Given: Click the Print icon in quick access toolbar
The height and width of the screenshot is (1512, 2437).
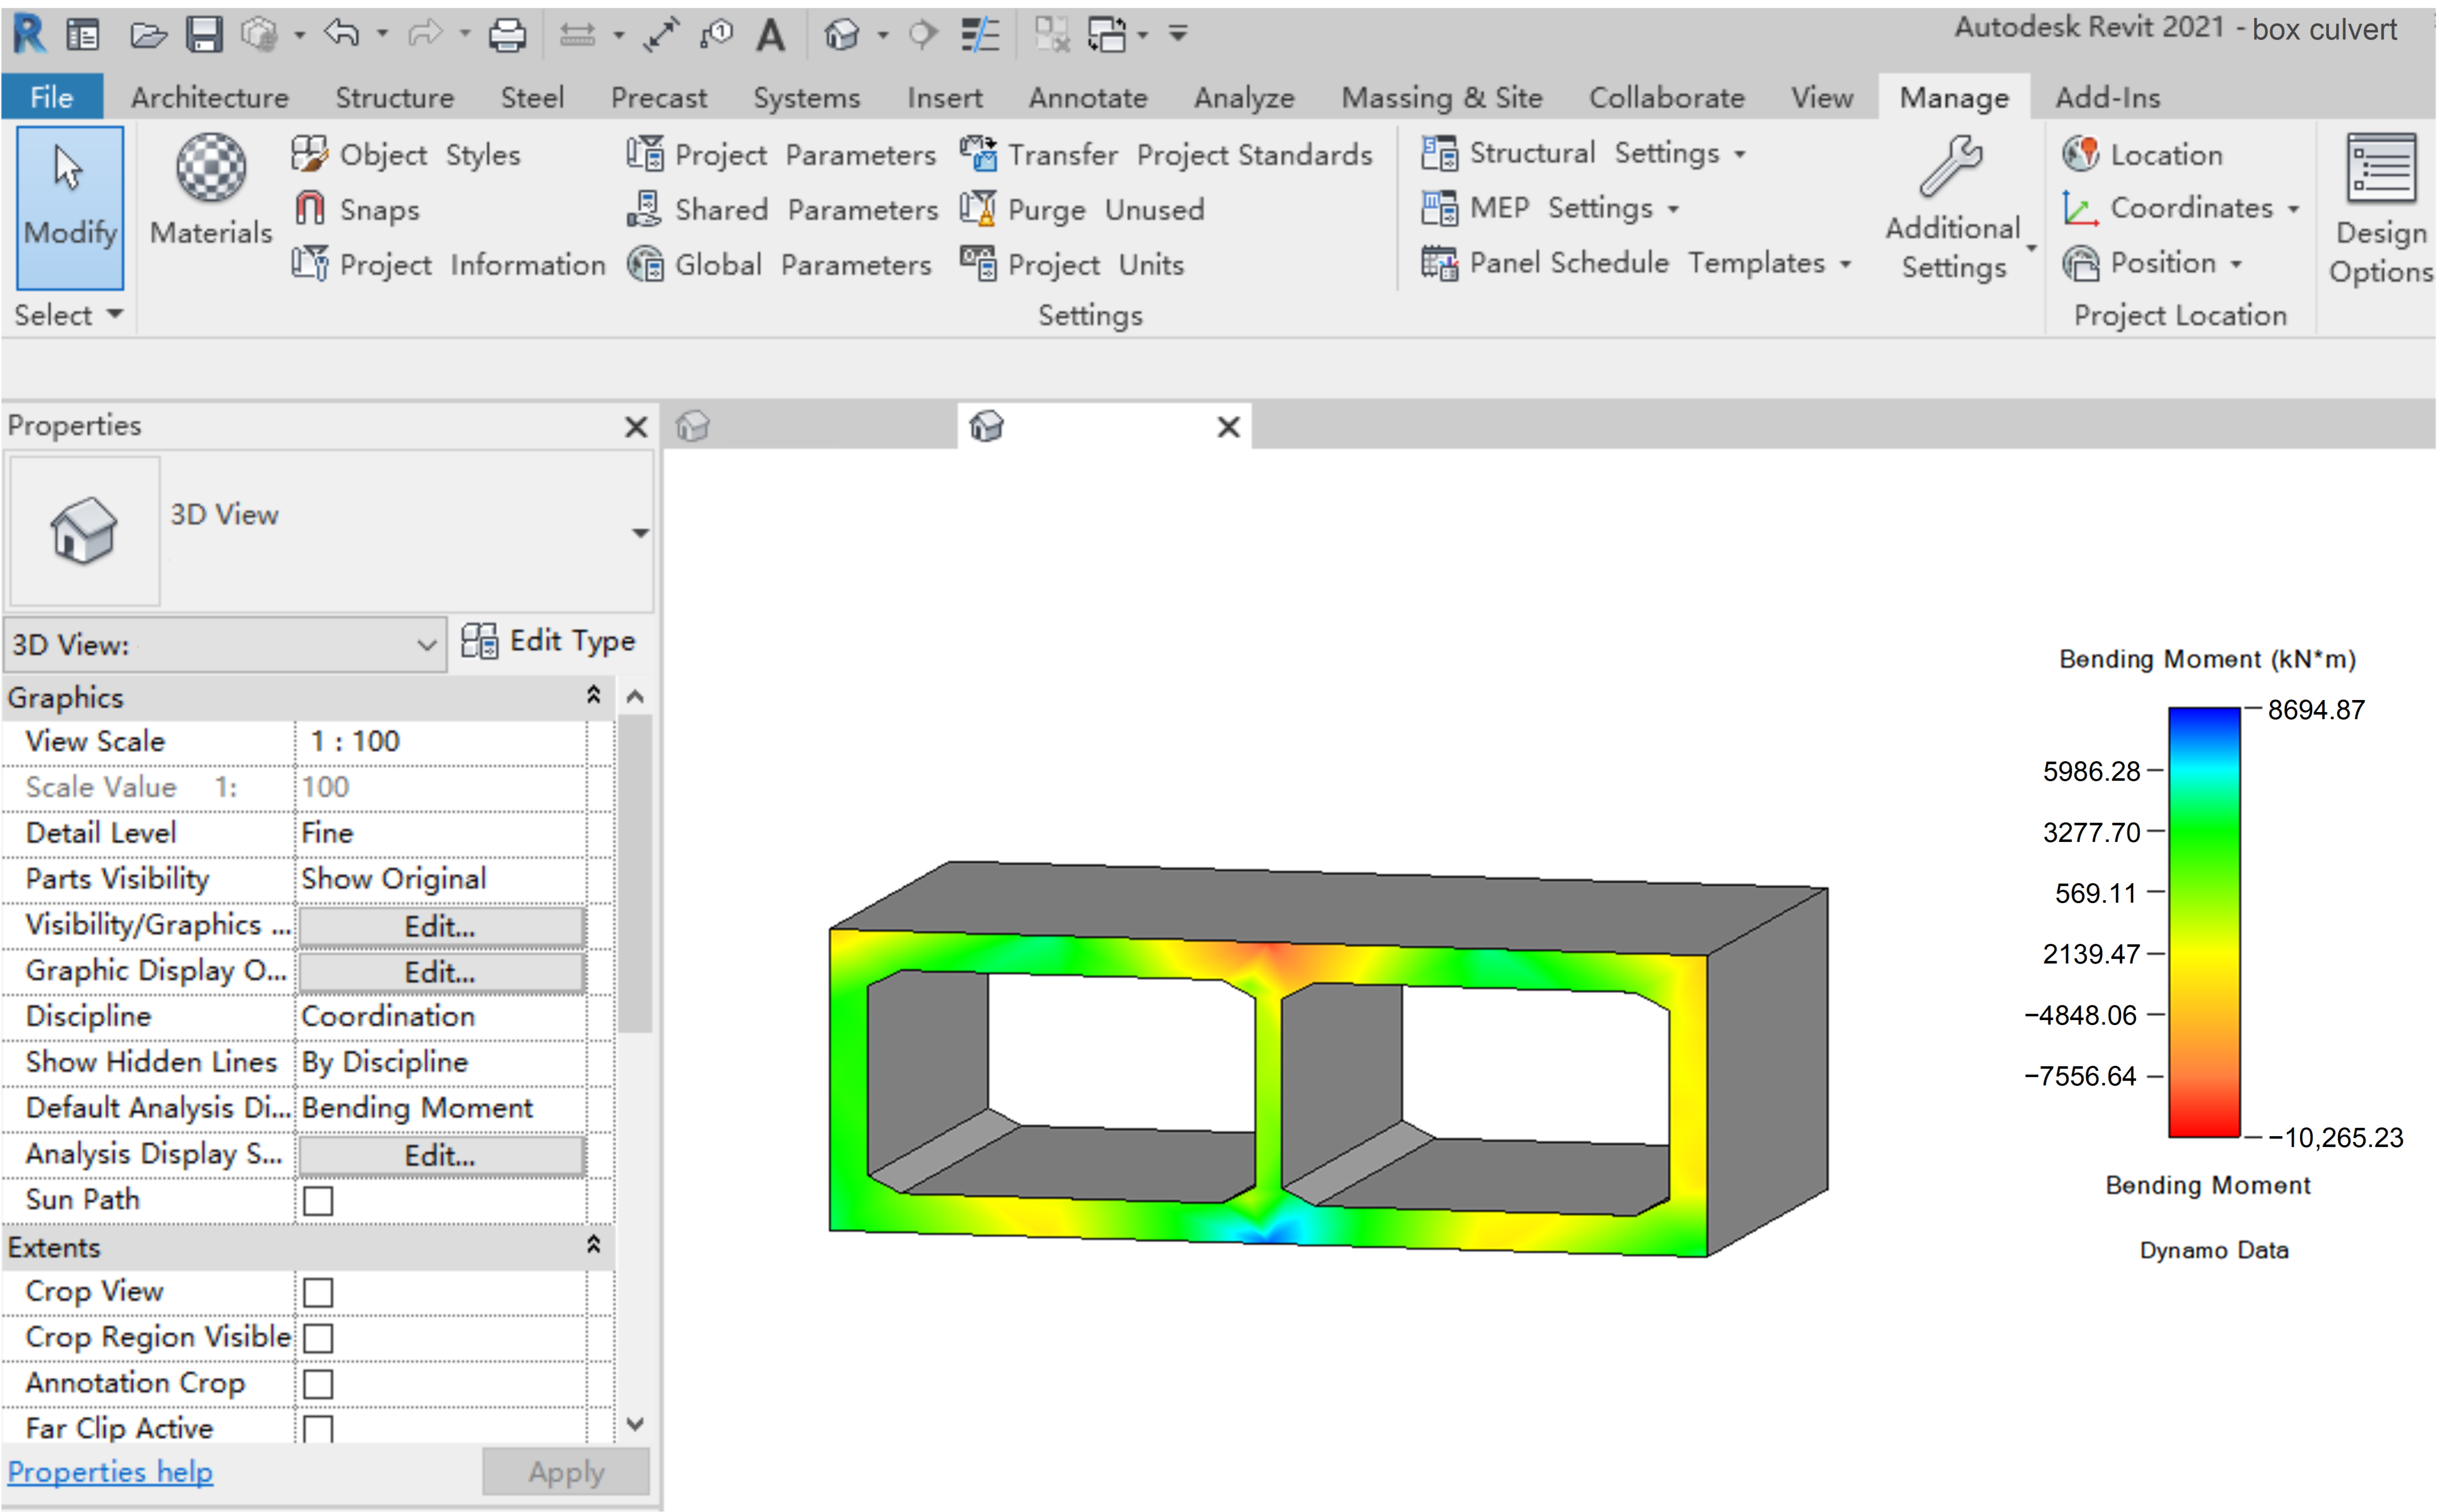Looking at the screenshot, I should (x=507, y=35).
